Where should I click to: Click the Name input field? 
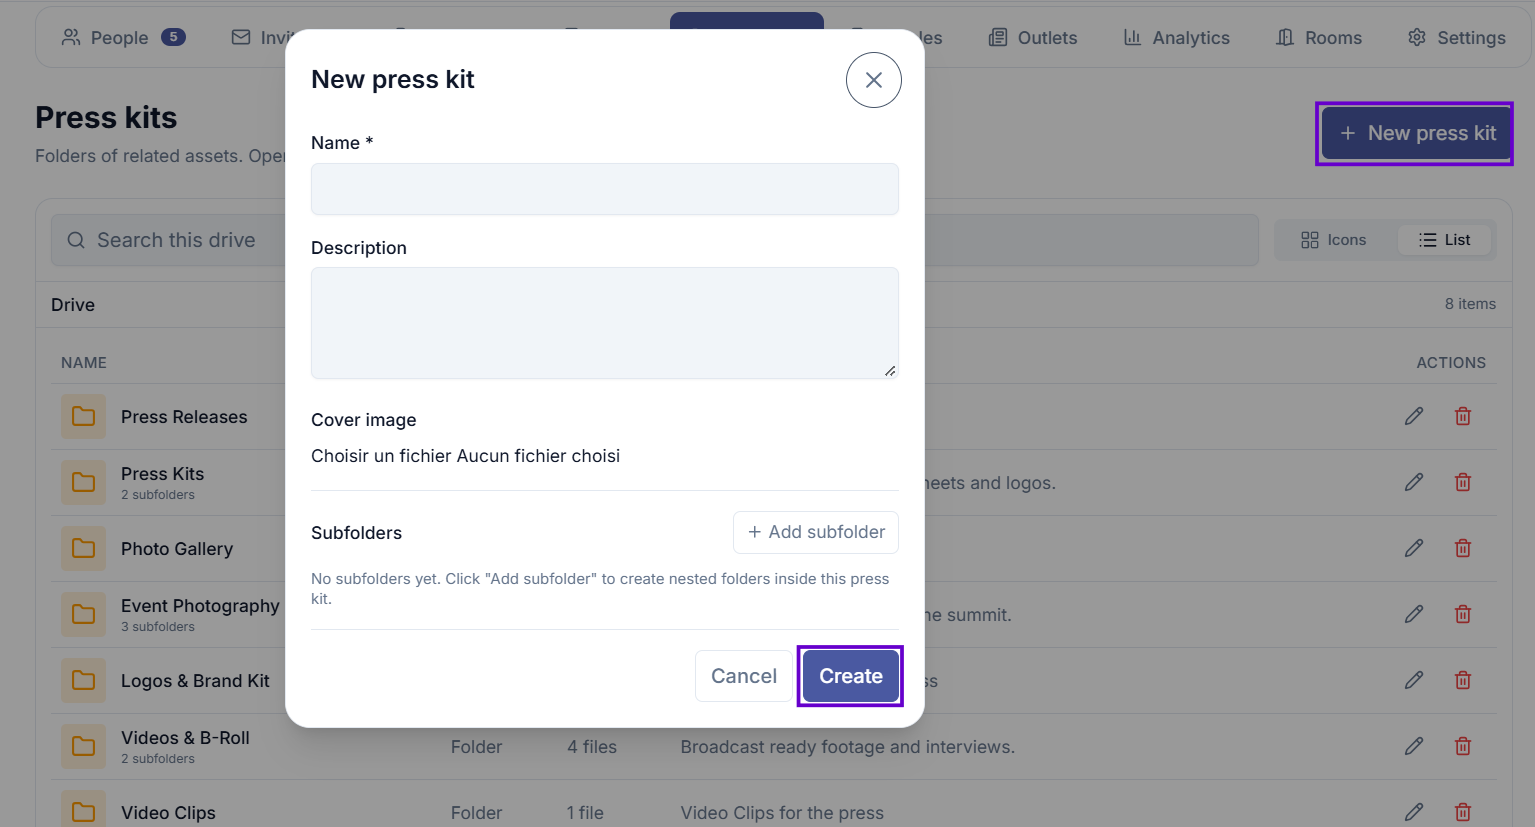tap(604, 189)
